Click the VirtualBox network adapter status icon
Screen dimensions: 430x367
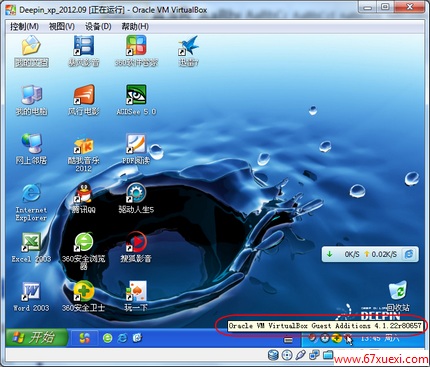(x=314, y=355)
